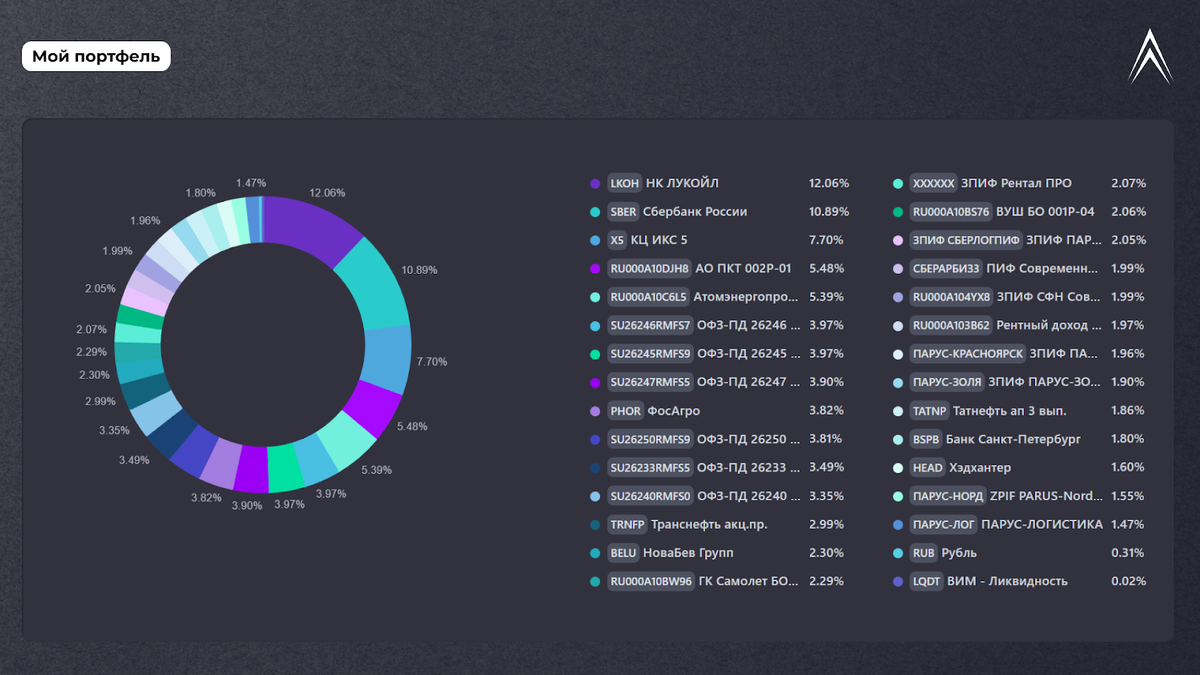Click the 'ЗПИФ СБЕРЛОГПИФ' ticker badge
Image resolution: width=1200 pixels, height=675 pixels.
(966, 240)
